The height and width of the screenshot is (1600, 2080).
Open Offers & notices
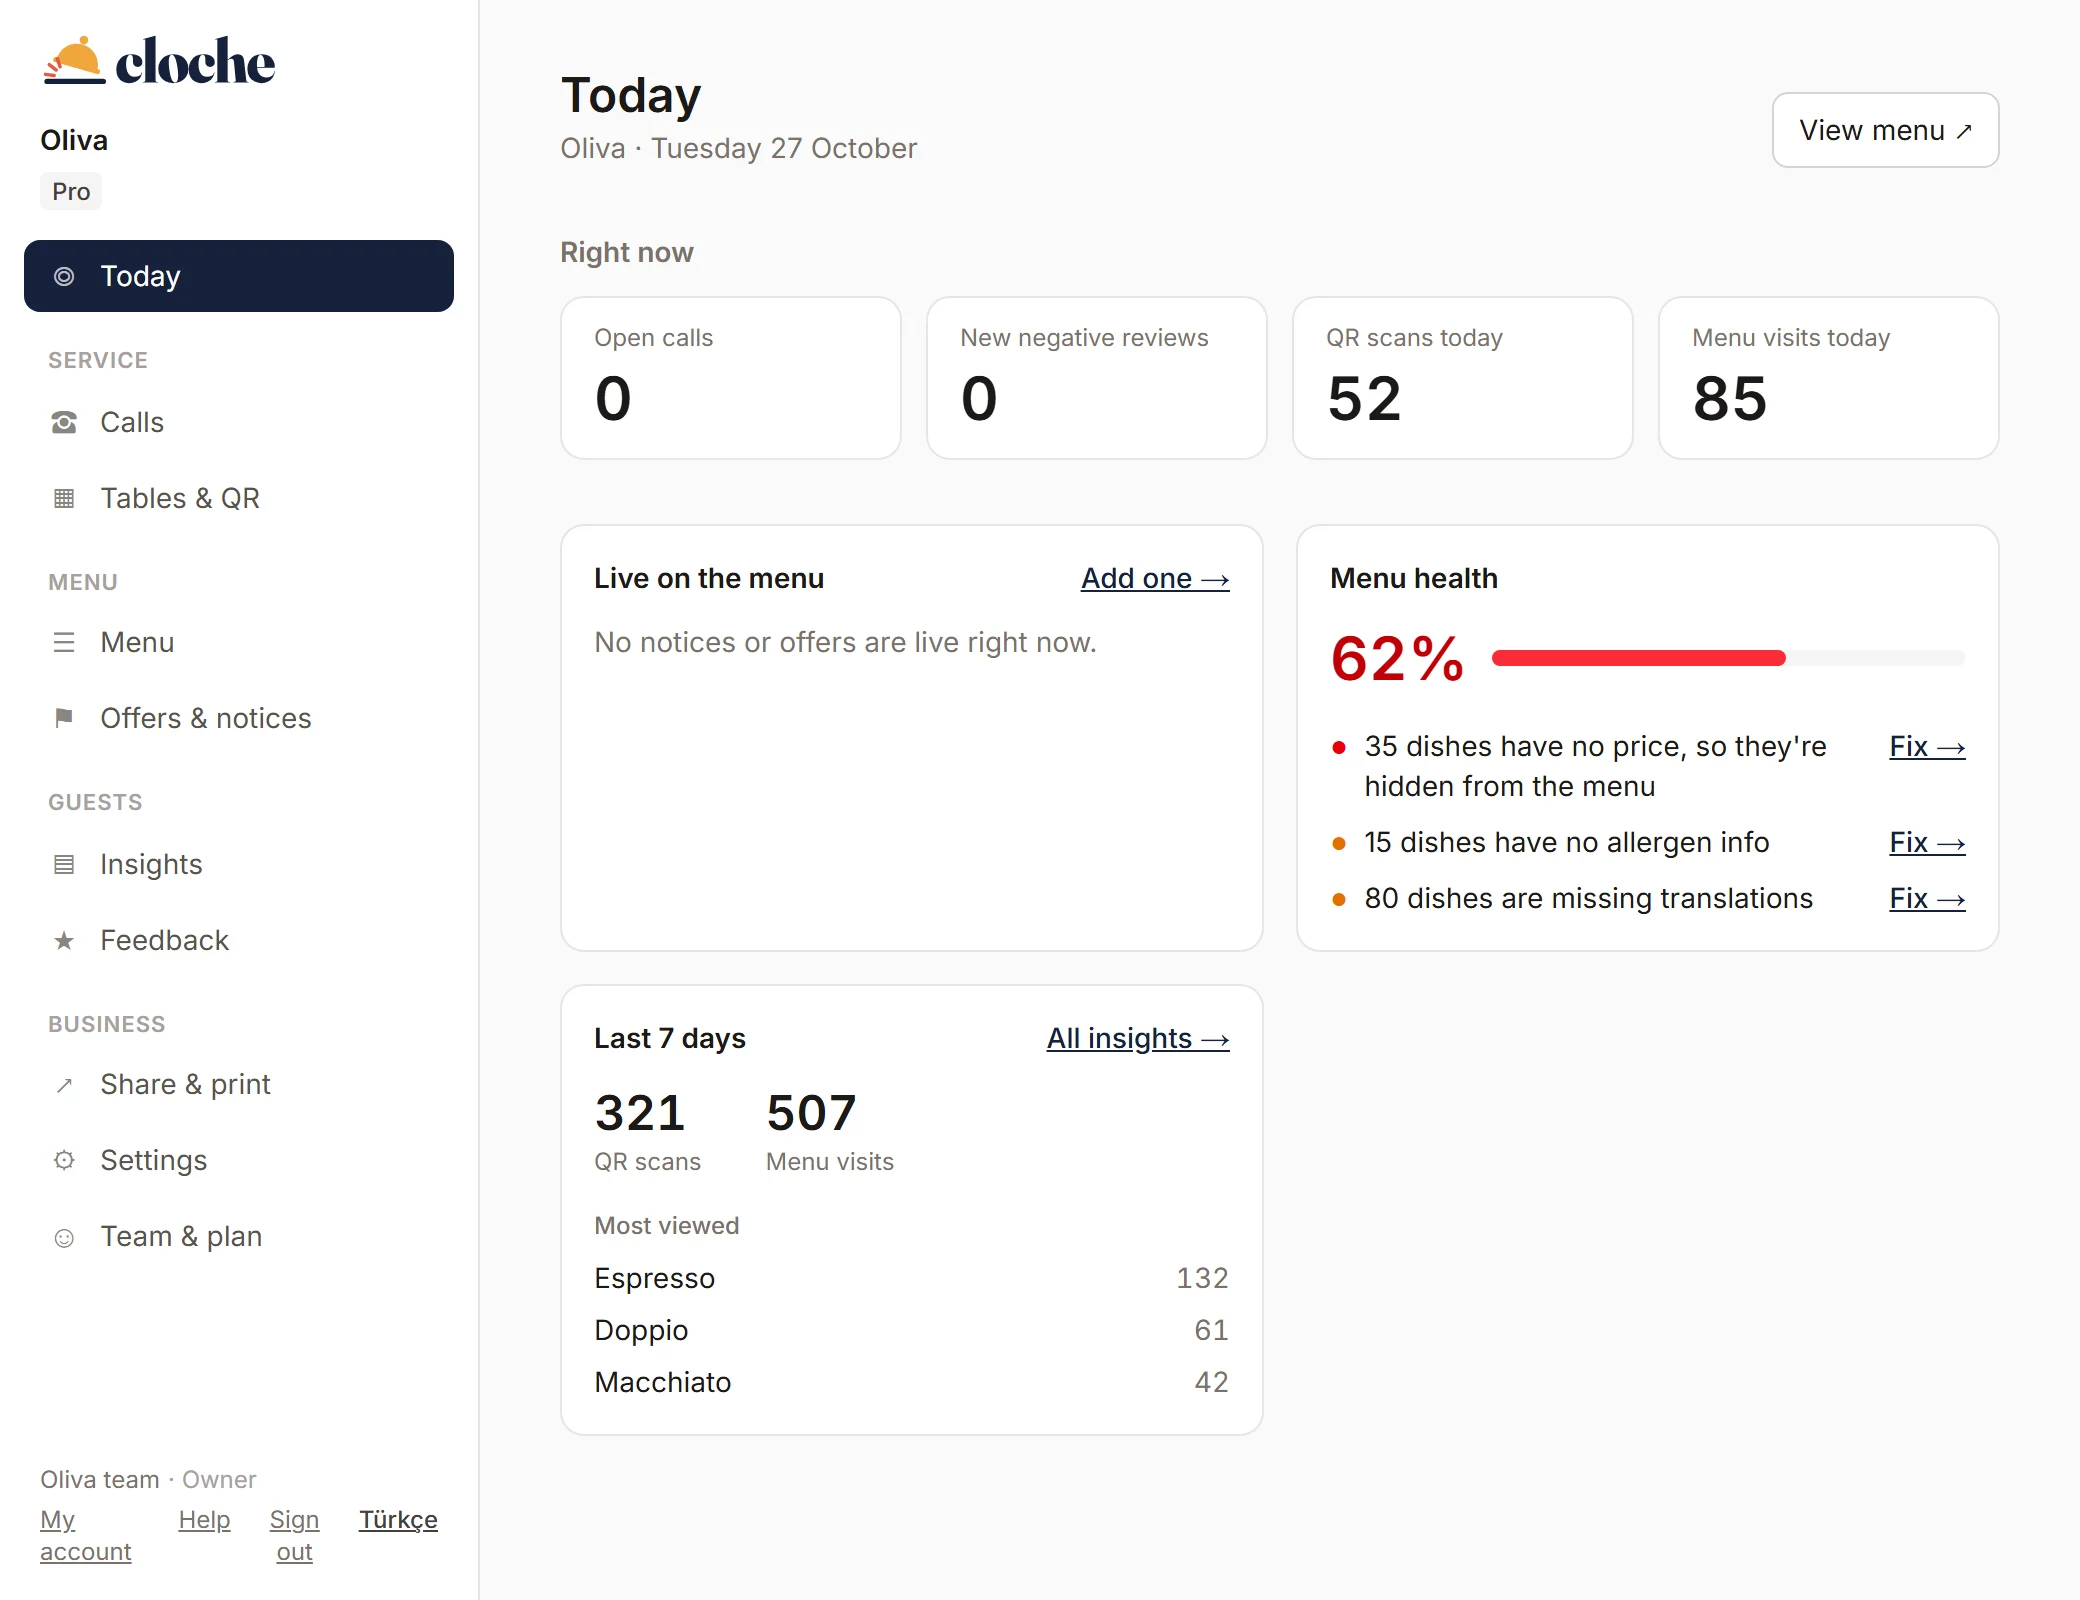pos(239,718)
